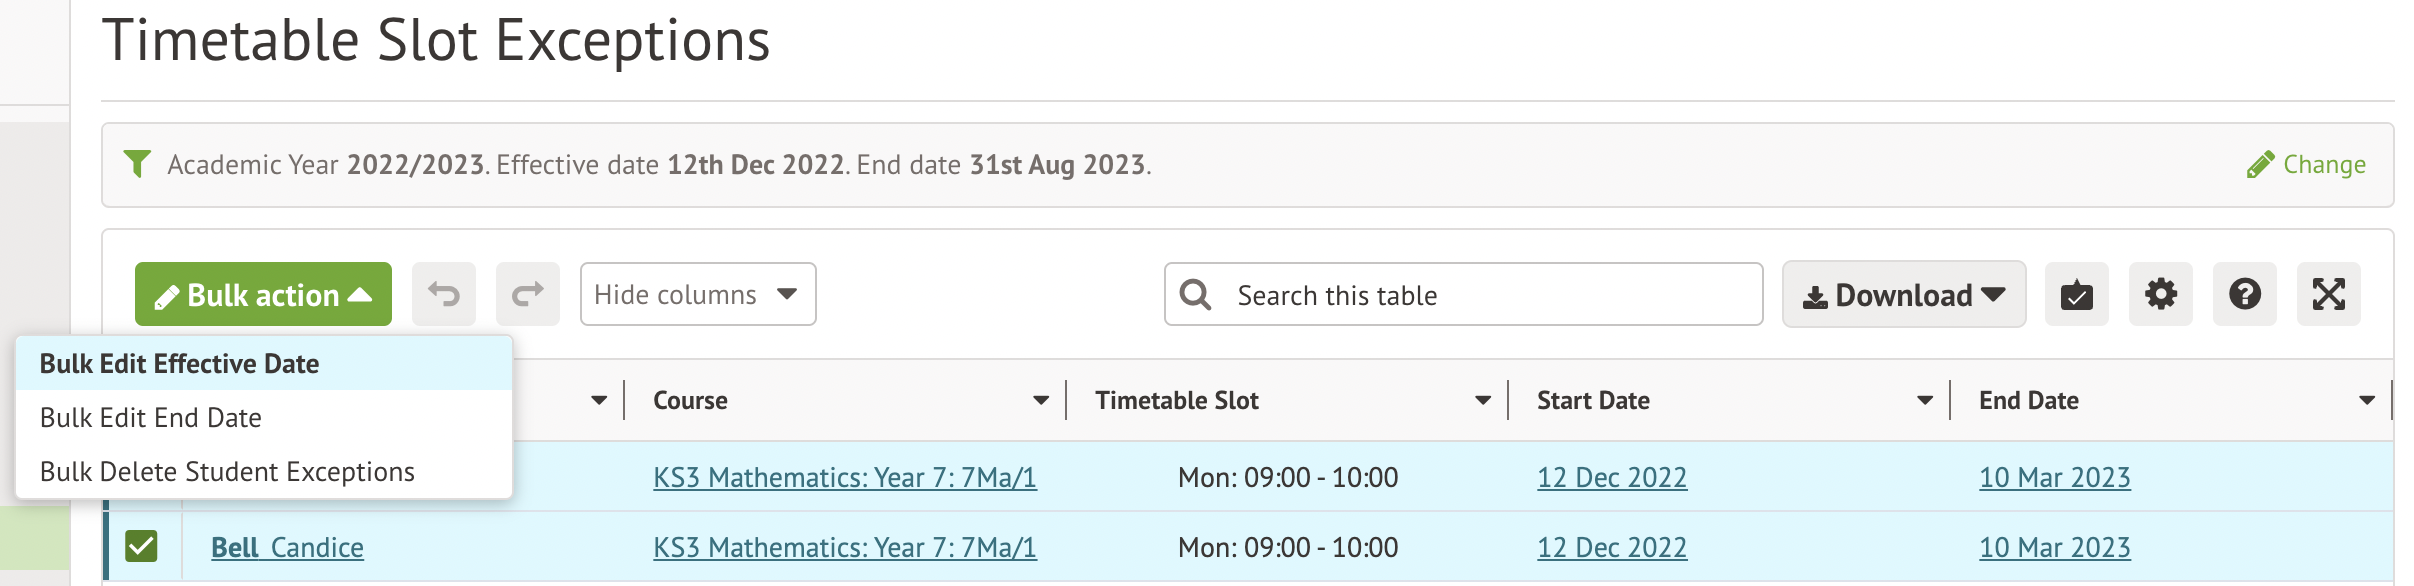Open Bell Candice student link
The height and width of the screenshot is (586, 2414).
click(x=287, y=548)
